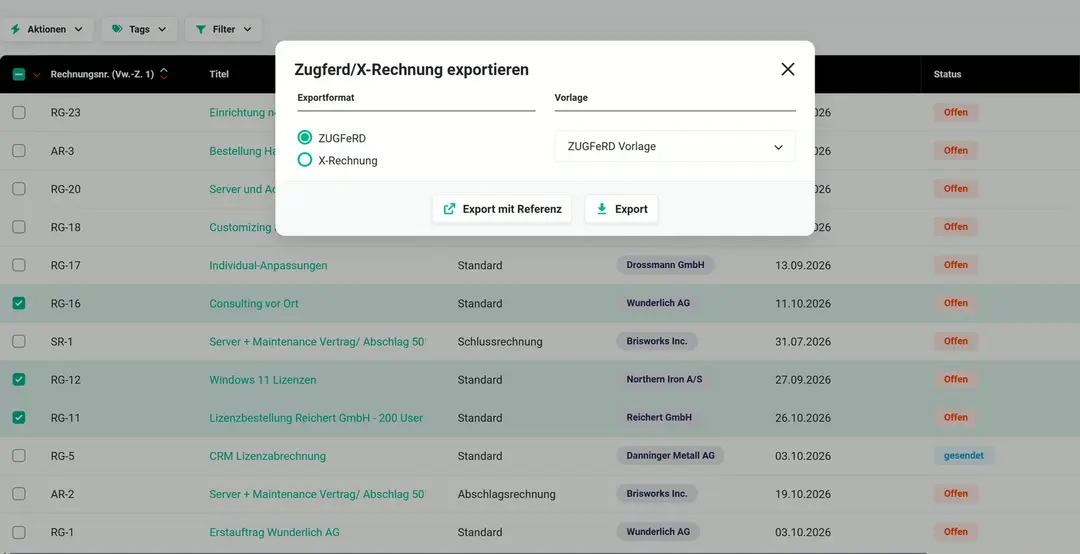Click the lightning bolt Aktionen icon
The image size is (1080, 554).
[x=15, y=29]
